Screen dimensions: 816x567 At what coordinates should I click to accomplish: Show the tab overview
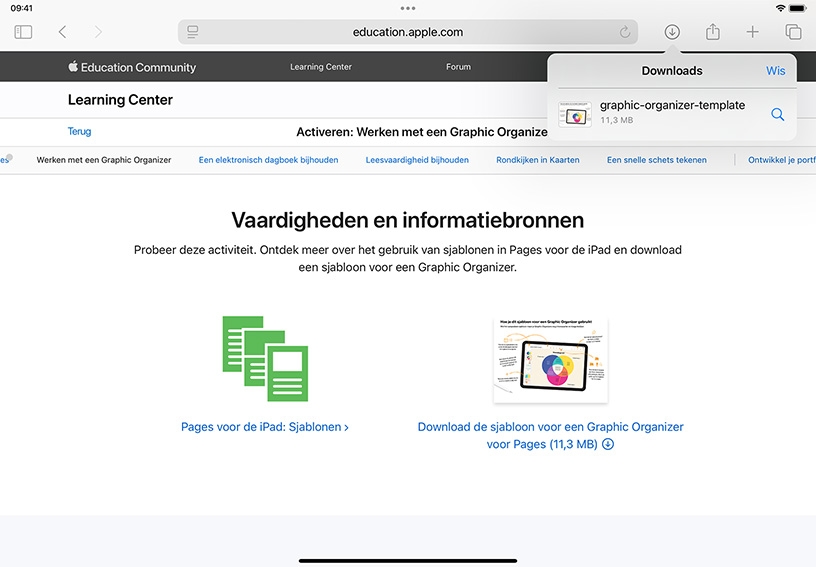[x=793, y=32]
